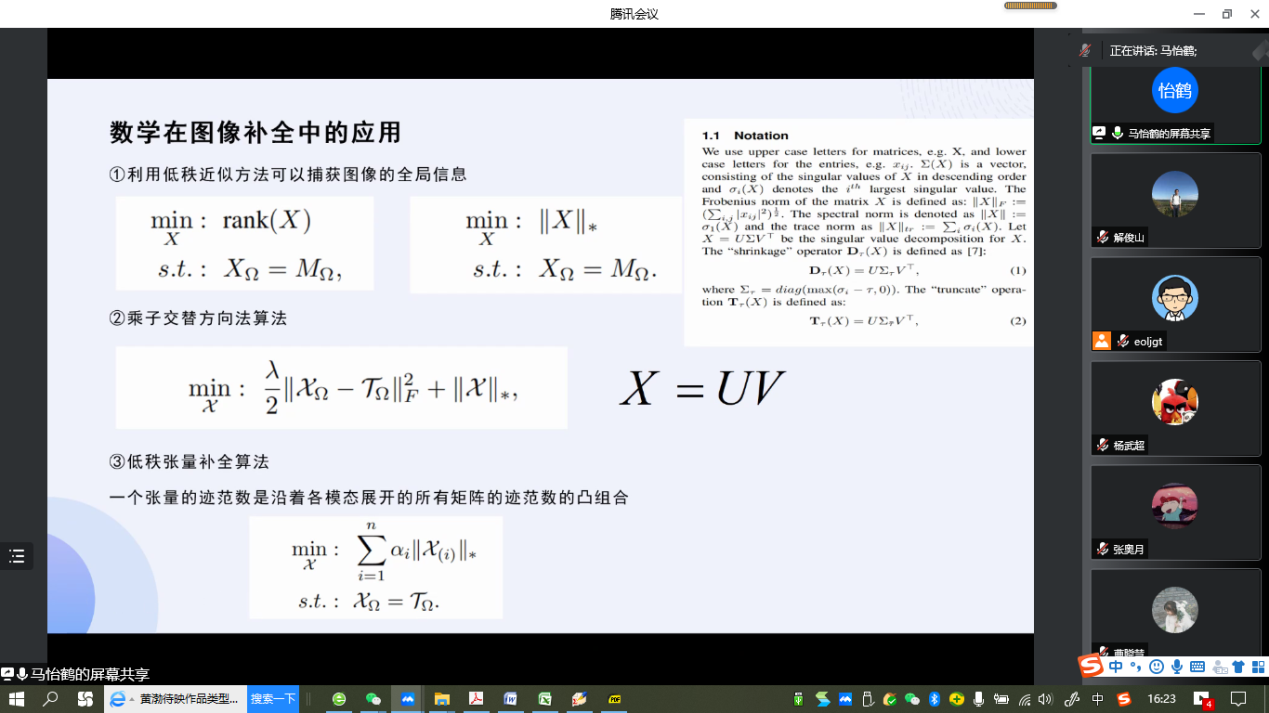Open Excel from the taskbar
1269x713 pixels.
pos(545,699)
